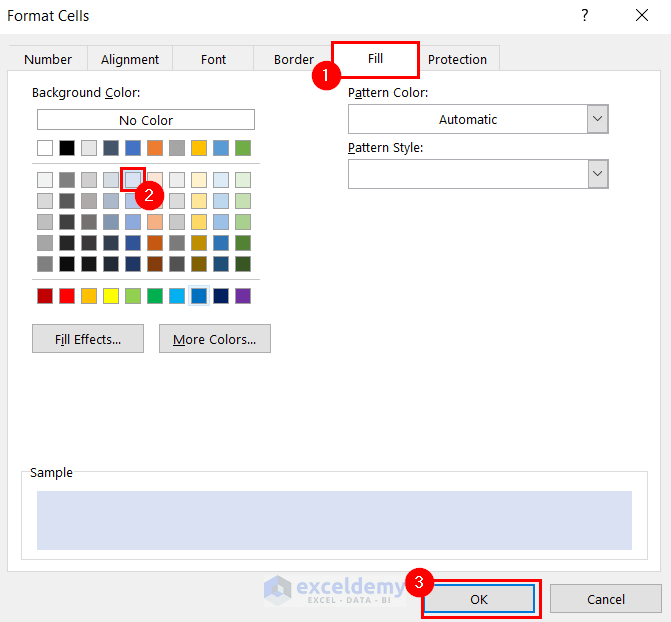Open the Protection tab
The image size is (671, 622).
tap(457, 59)
